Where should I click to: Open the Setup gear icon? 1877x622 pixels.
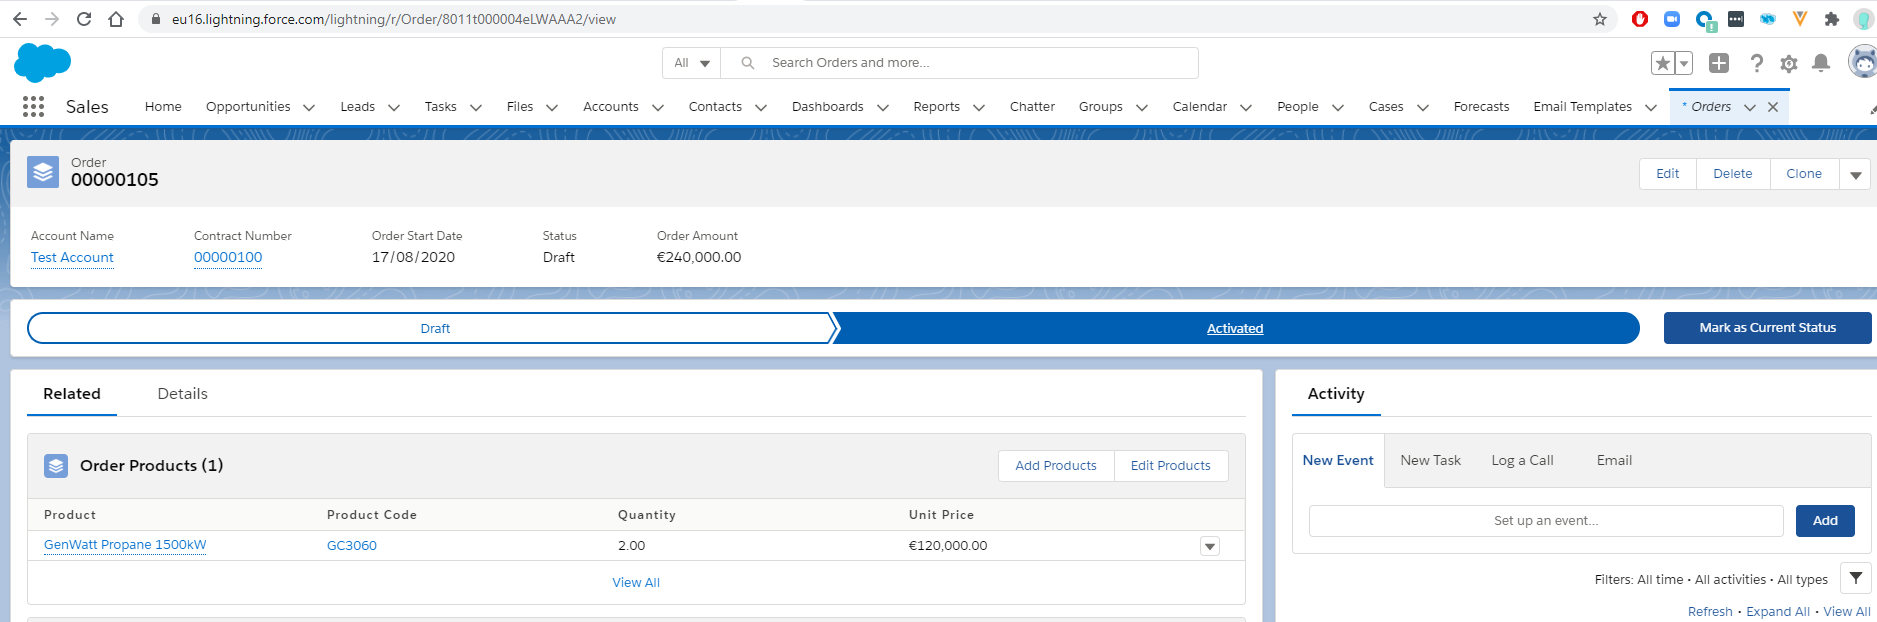pos(1788,64)
